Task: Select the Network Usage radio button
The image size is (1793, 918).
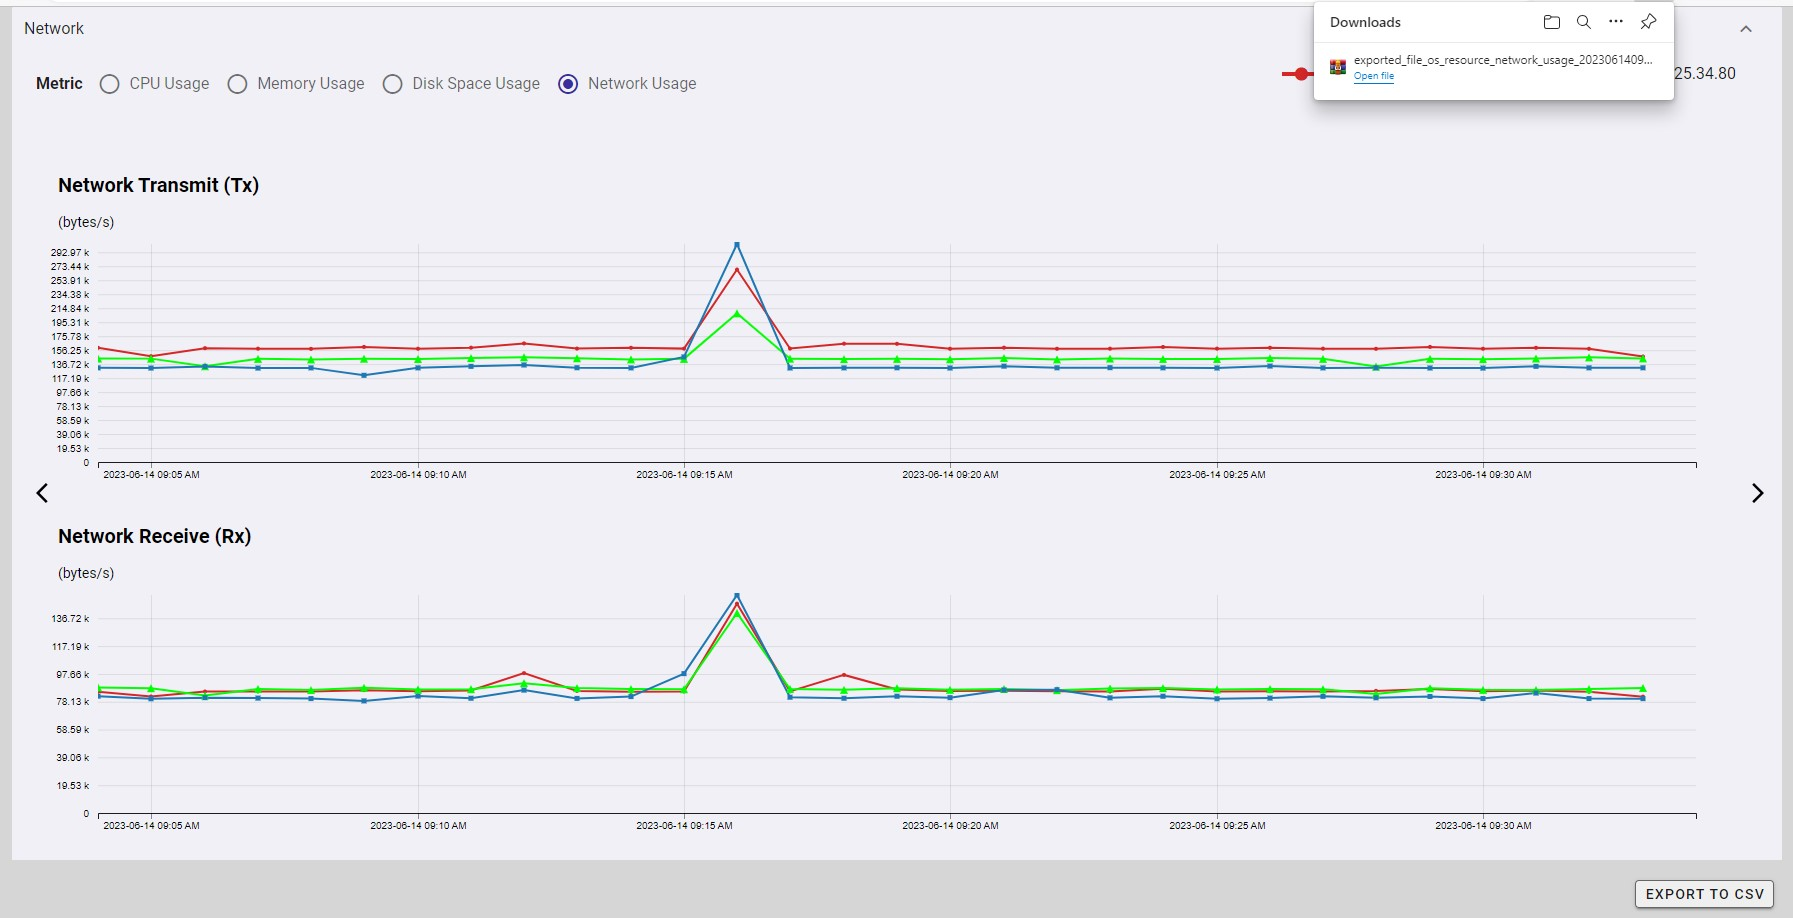Action: [568, 84]
